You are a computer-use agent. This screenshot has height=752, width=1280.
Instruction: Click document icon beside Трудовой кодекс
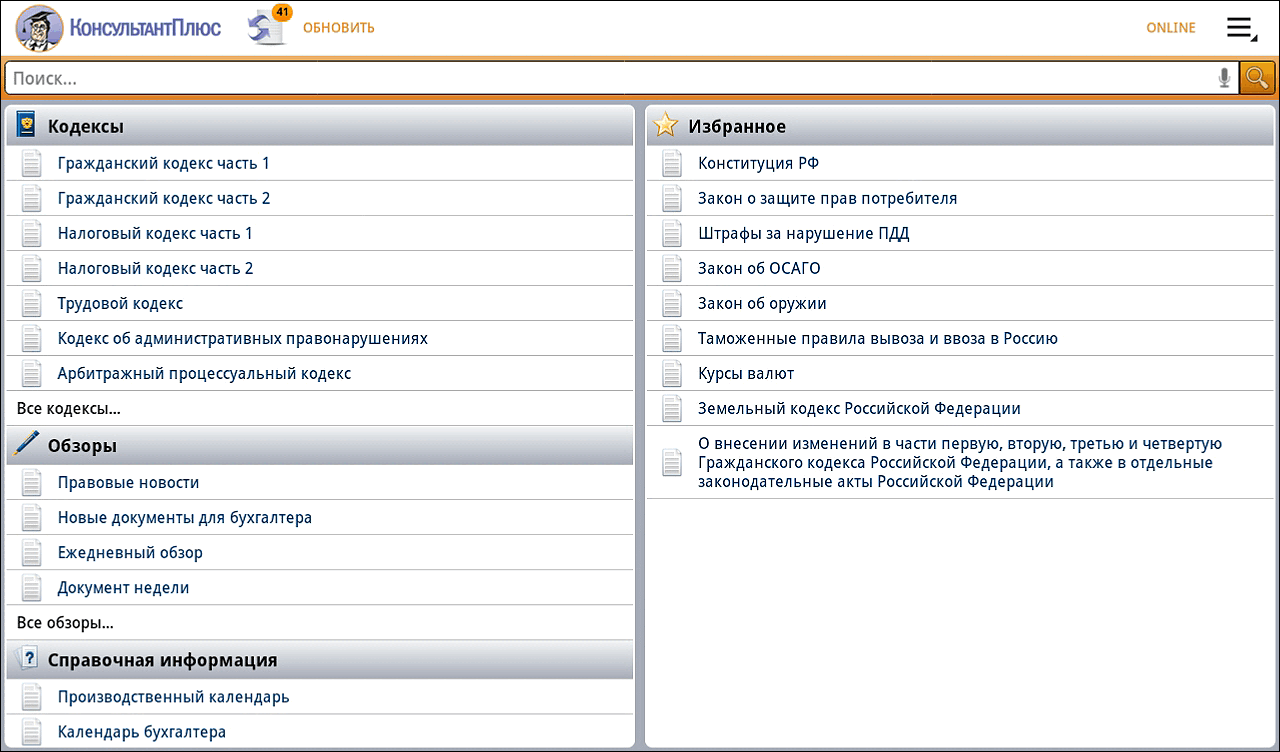click(32, 303)
